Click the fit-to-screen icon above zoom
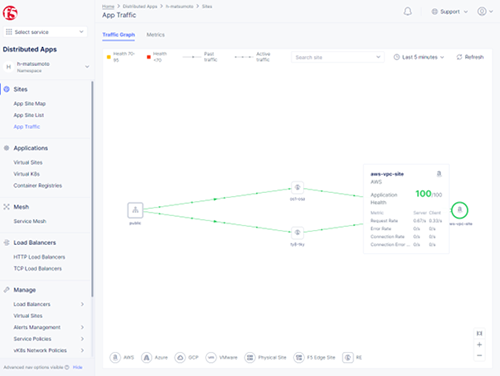 click(479, 333)
